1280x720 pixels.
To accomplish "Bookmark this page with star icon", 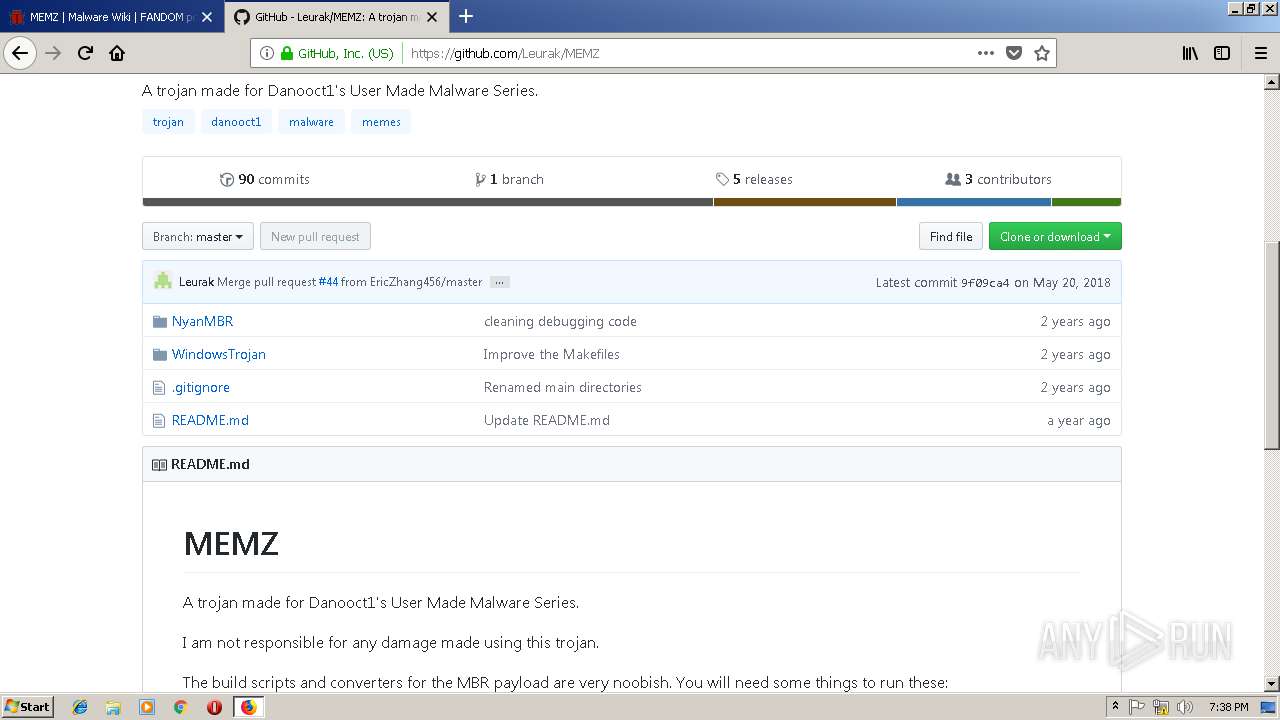I will 1042,53.
